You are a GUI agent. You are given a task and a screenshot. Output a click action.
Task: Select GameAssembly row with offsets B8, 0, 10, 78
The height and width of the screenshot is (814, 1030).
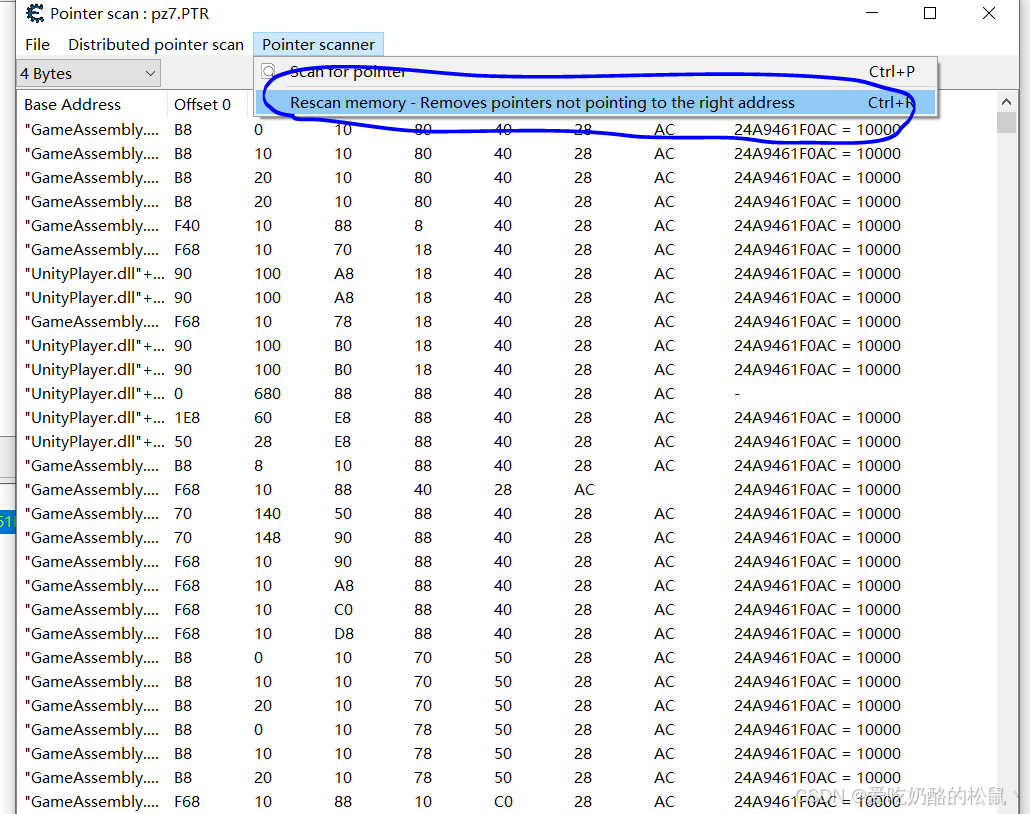[506, 729]
